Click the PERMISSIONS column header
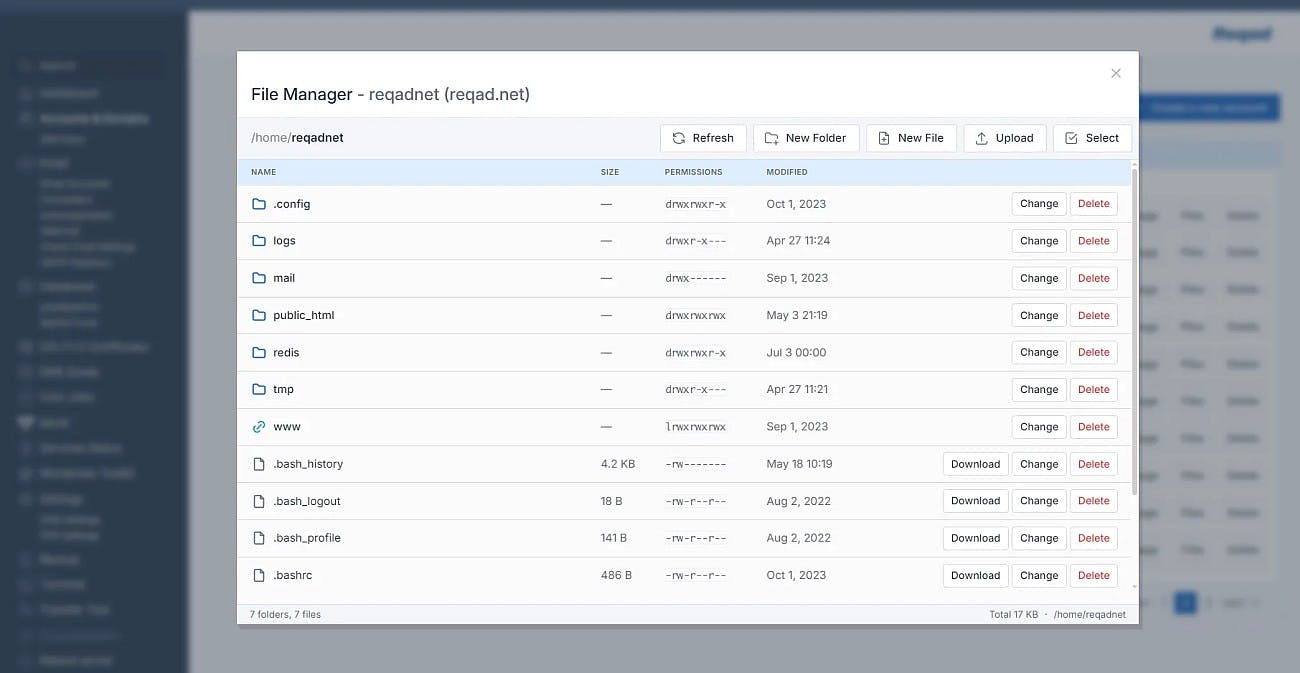1300x673 pixels. (x=693, y=172)
